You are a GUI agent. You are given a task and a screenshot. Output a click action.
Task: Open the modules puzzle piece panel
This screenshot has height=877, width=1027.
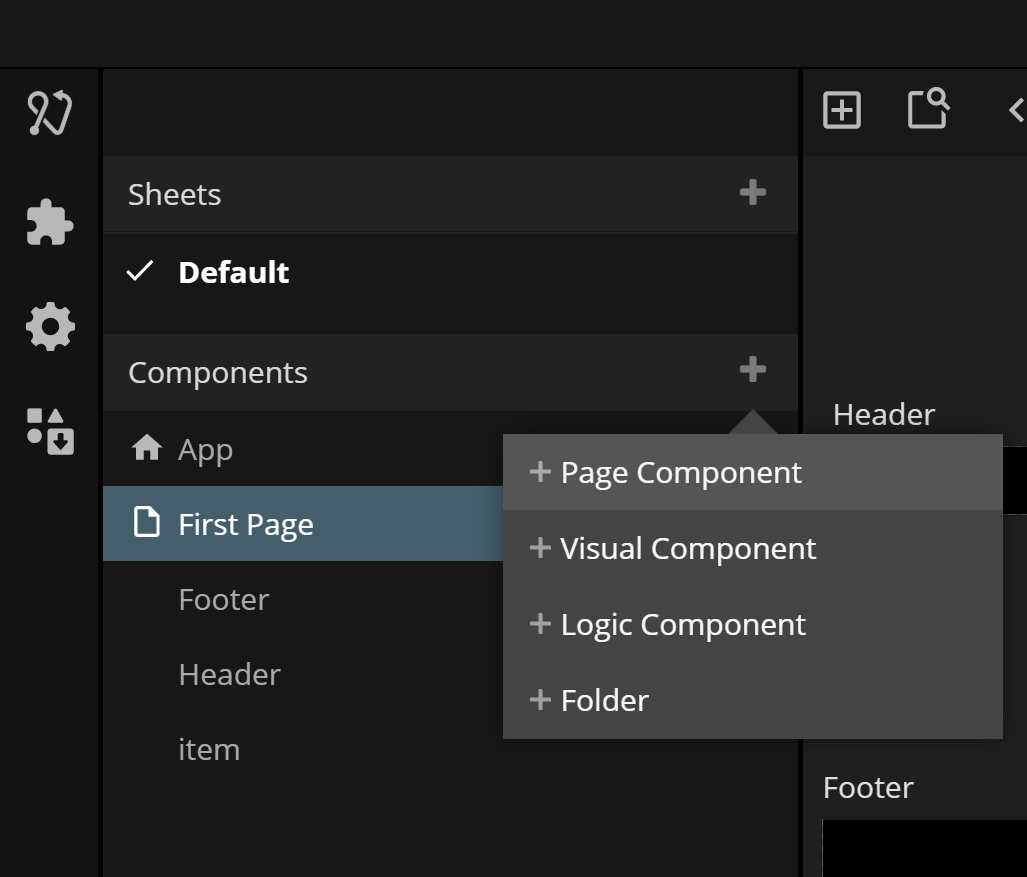(50, 222)
